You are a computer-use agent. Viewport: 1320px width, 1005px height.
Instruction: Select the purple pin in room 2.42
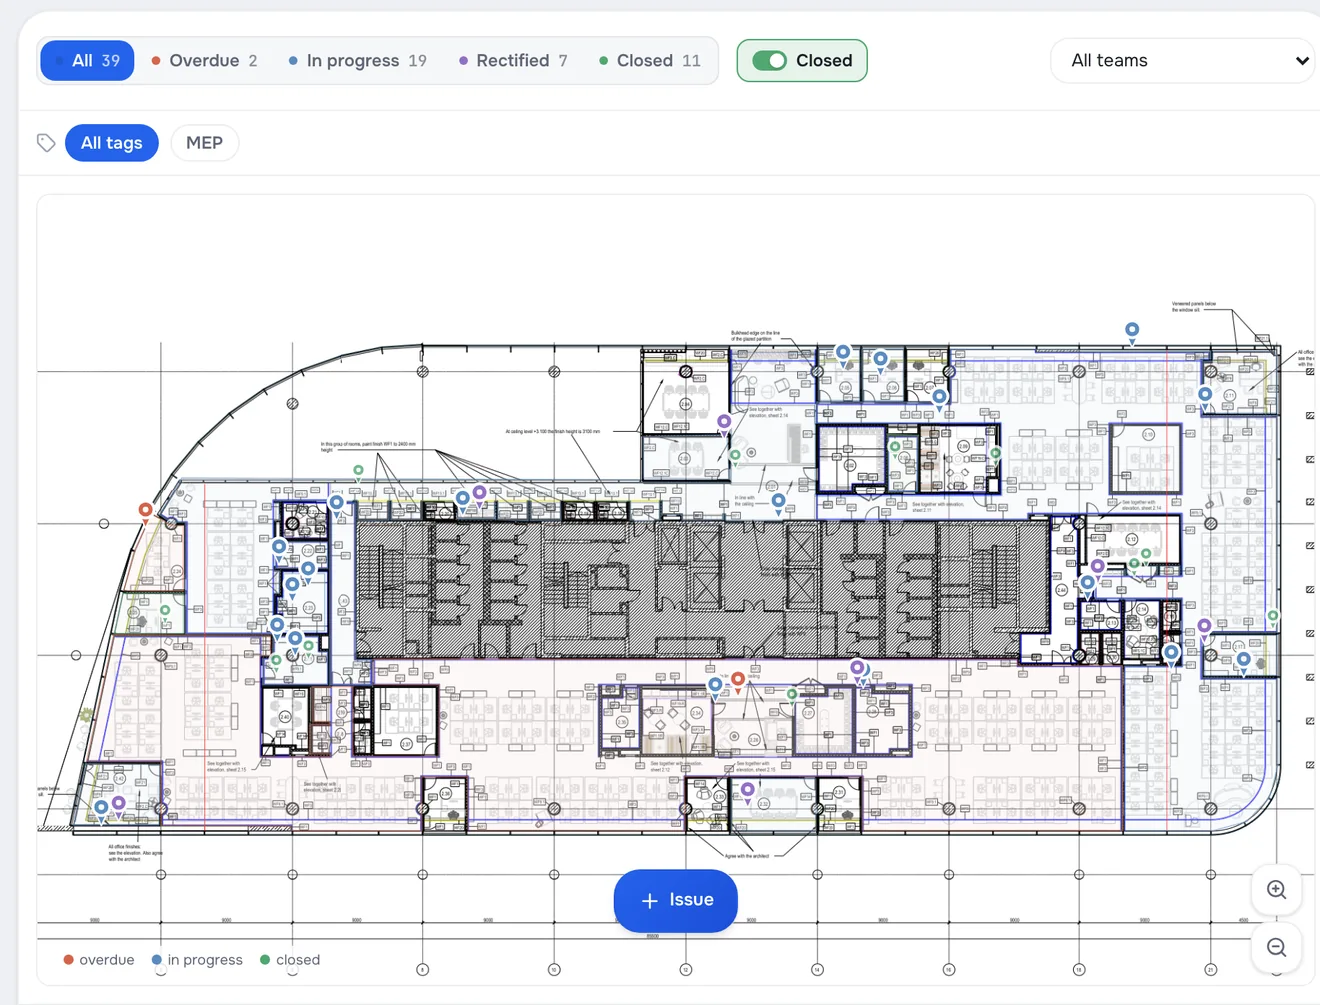(x=119, y=805)
